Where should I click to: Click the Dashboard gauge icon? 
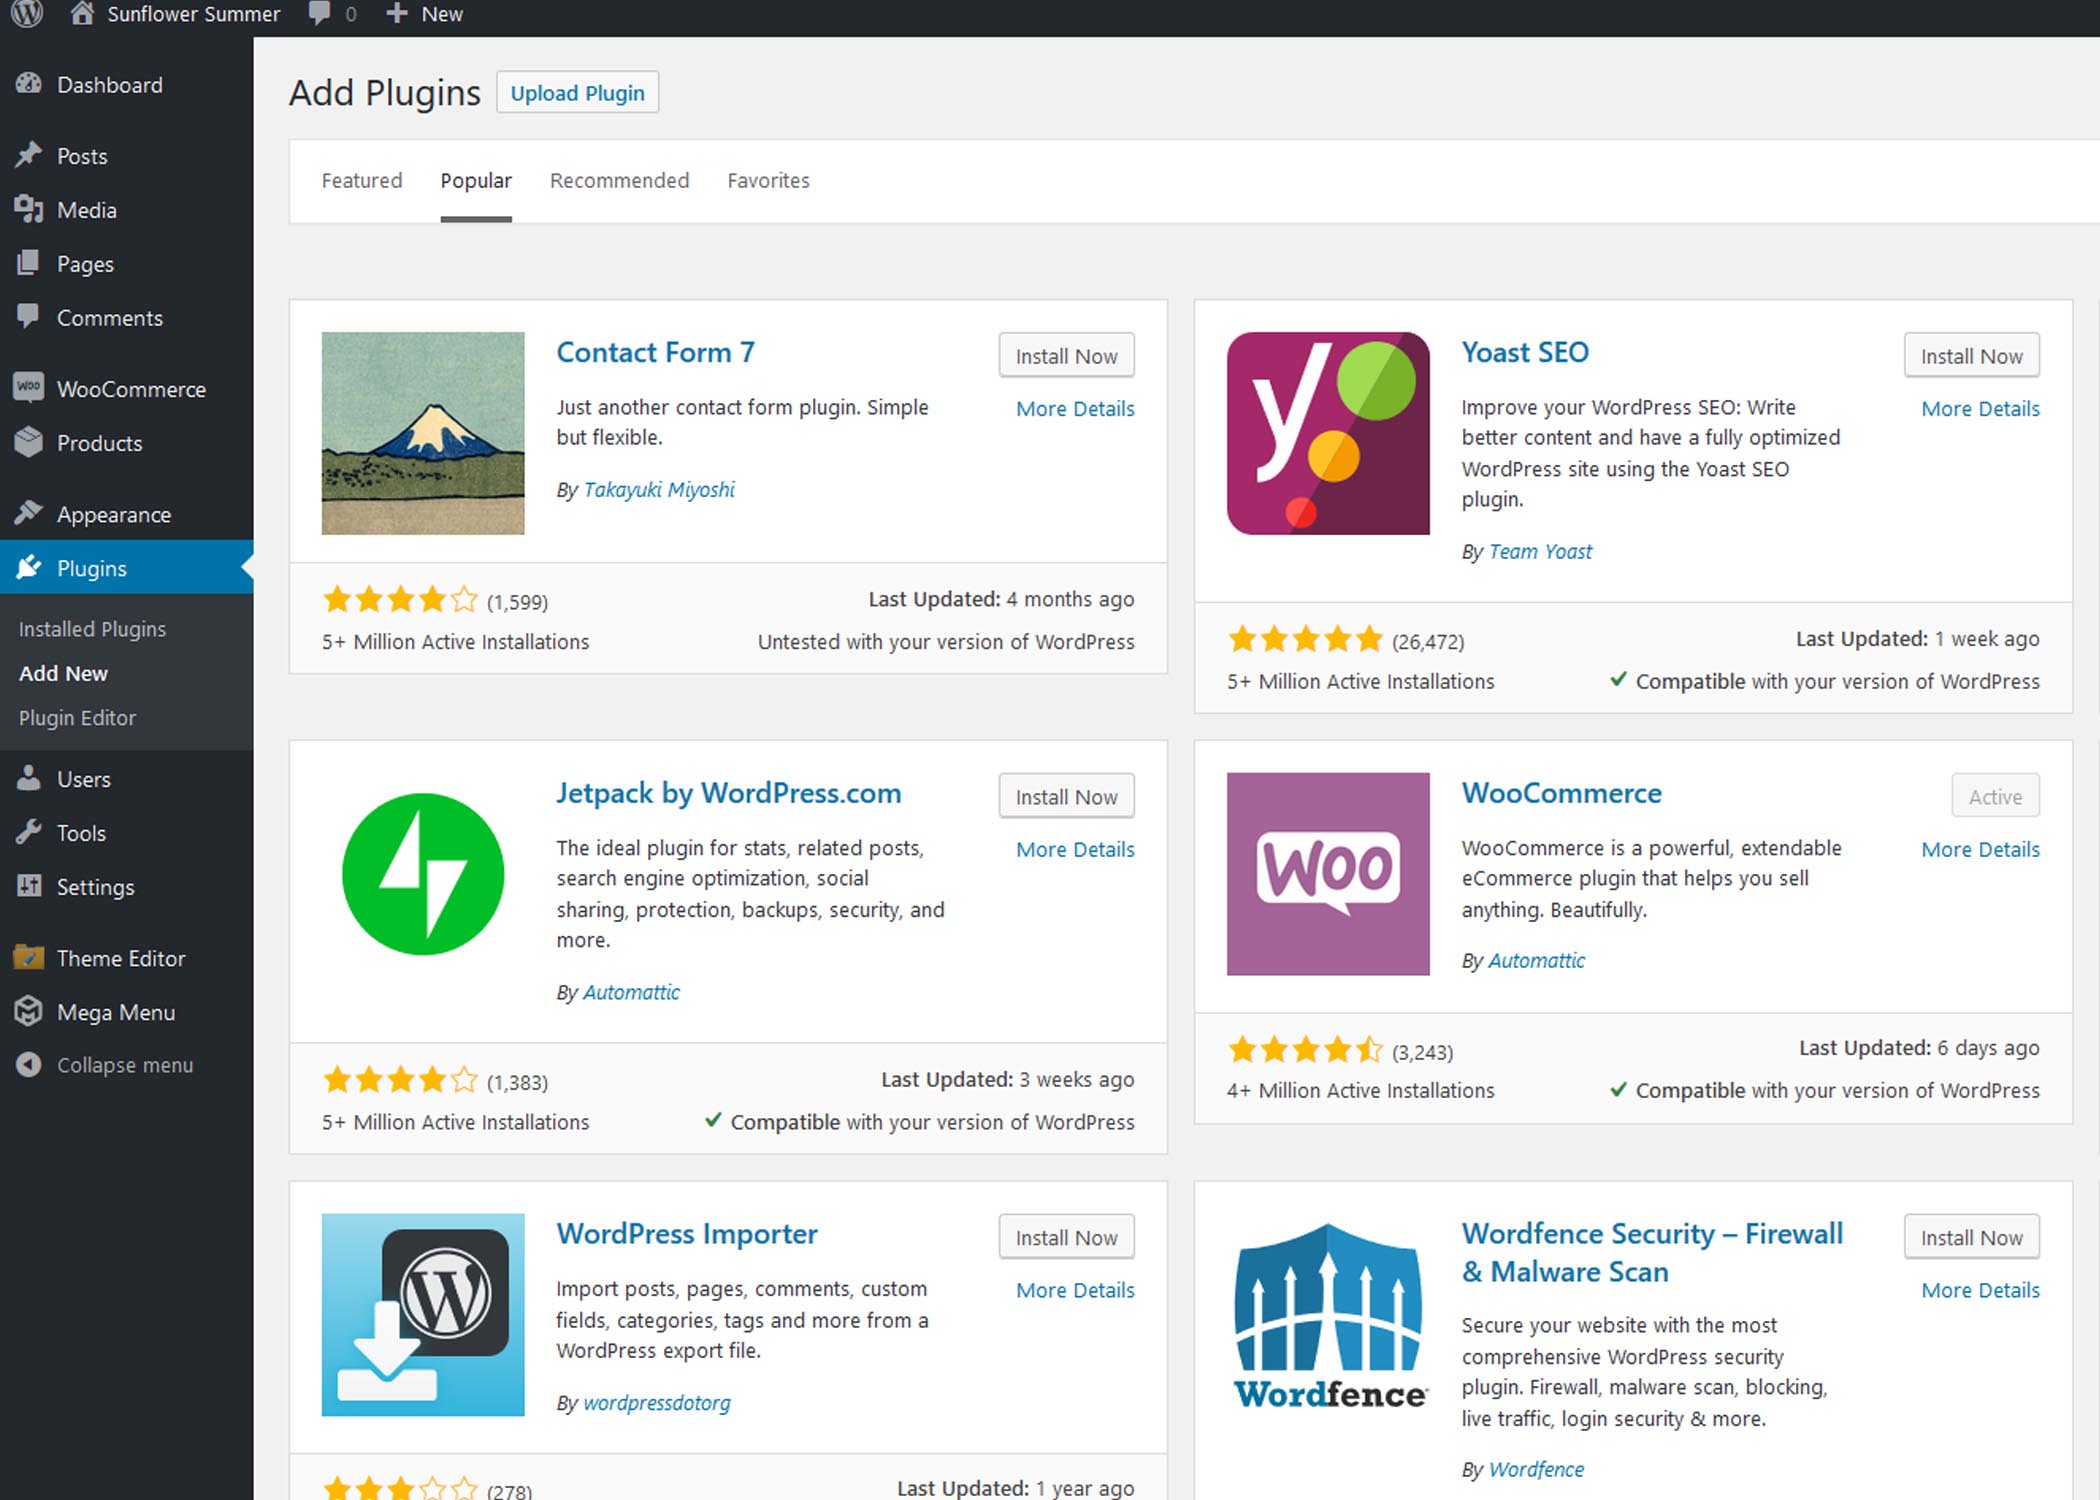coord(29,84)
